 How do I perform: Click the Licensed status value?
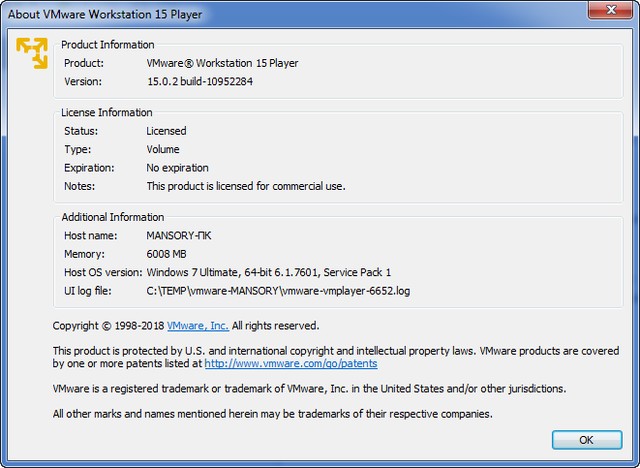tap(166, 131)
